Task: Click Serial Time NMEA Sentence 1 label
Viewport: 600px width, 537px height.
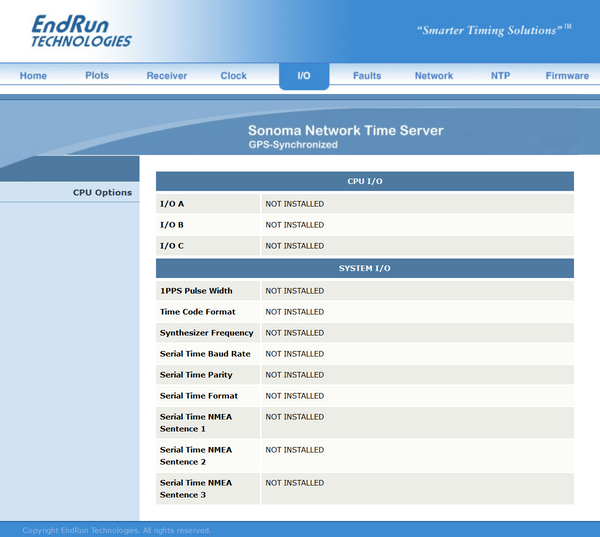Action: (196, 423)
